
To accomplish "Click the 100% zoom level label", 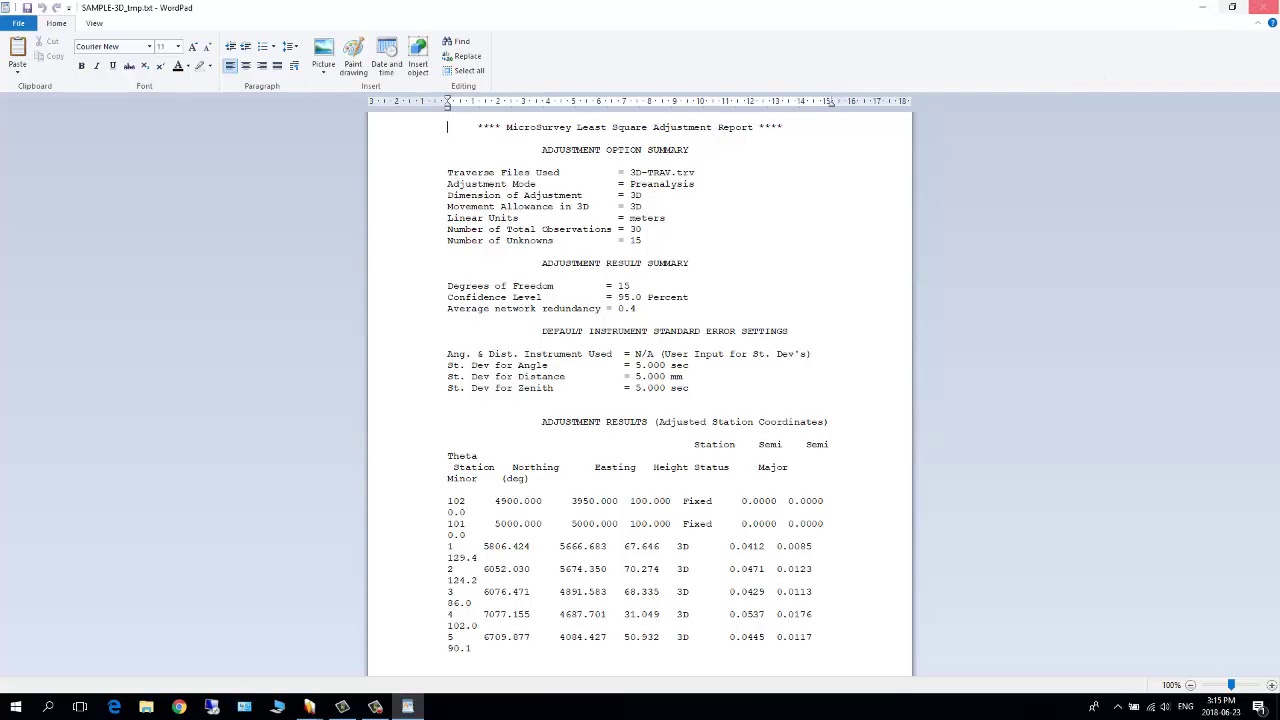I will point(1171,685).
